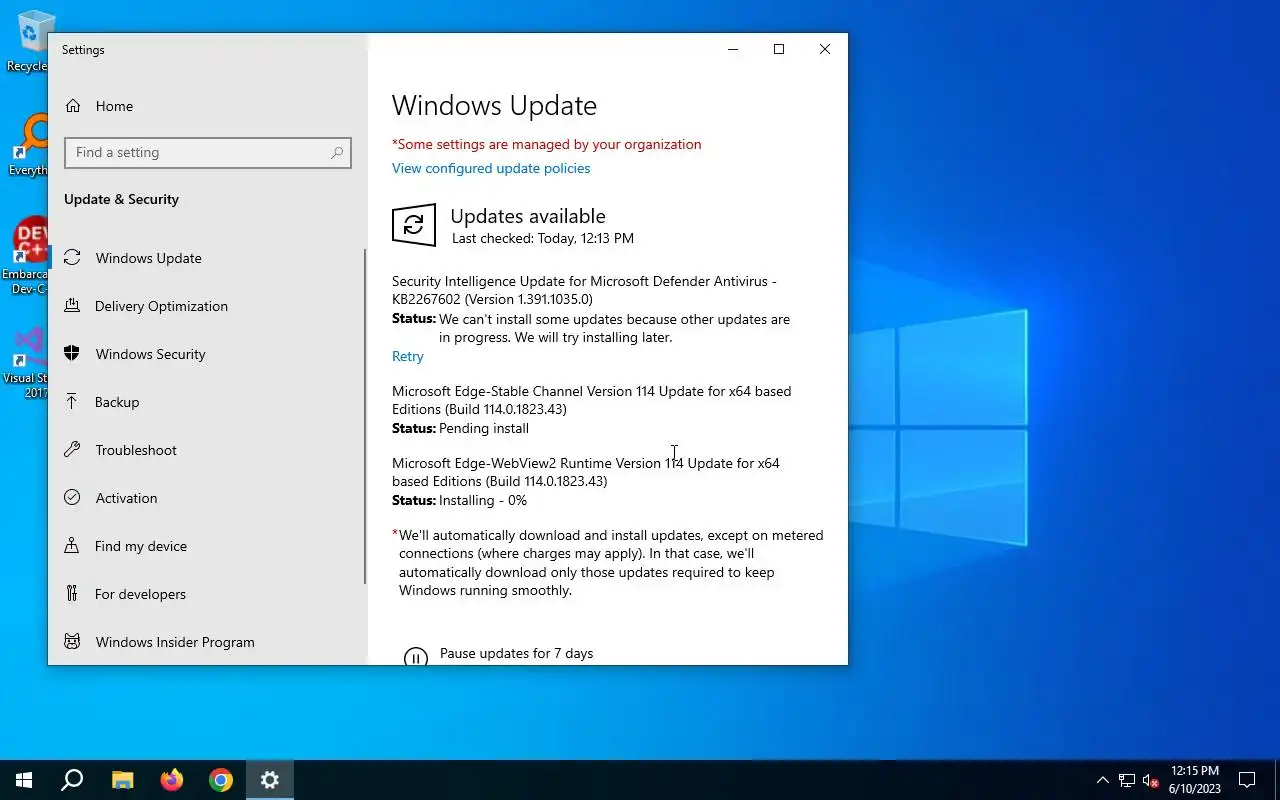Click the Backup upload arrow icon
This screenshot has width=1280, height=800.
[72, 402]
